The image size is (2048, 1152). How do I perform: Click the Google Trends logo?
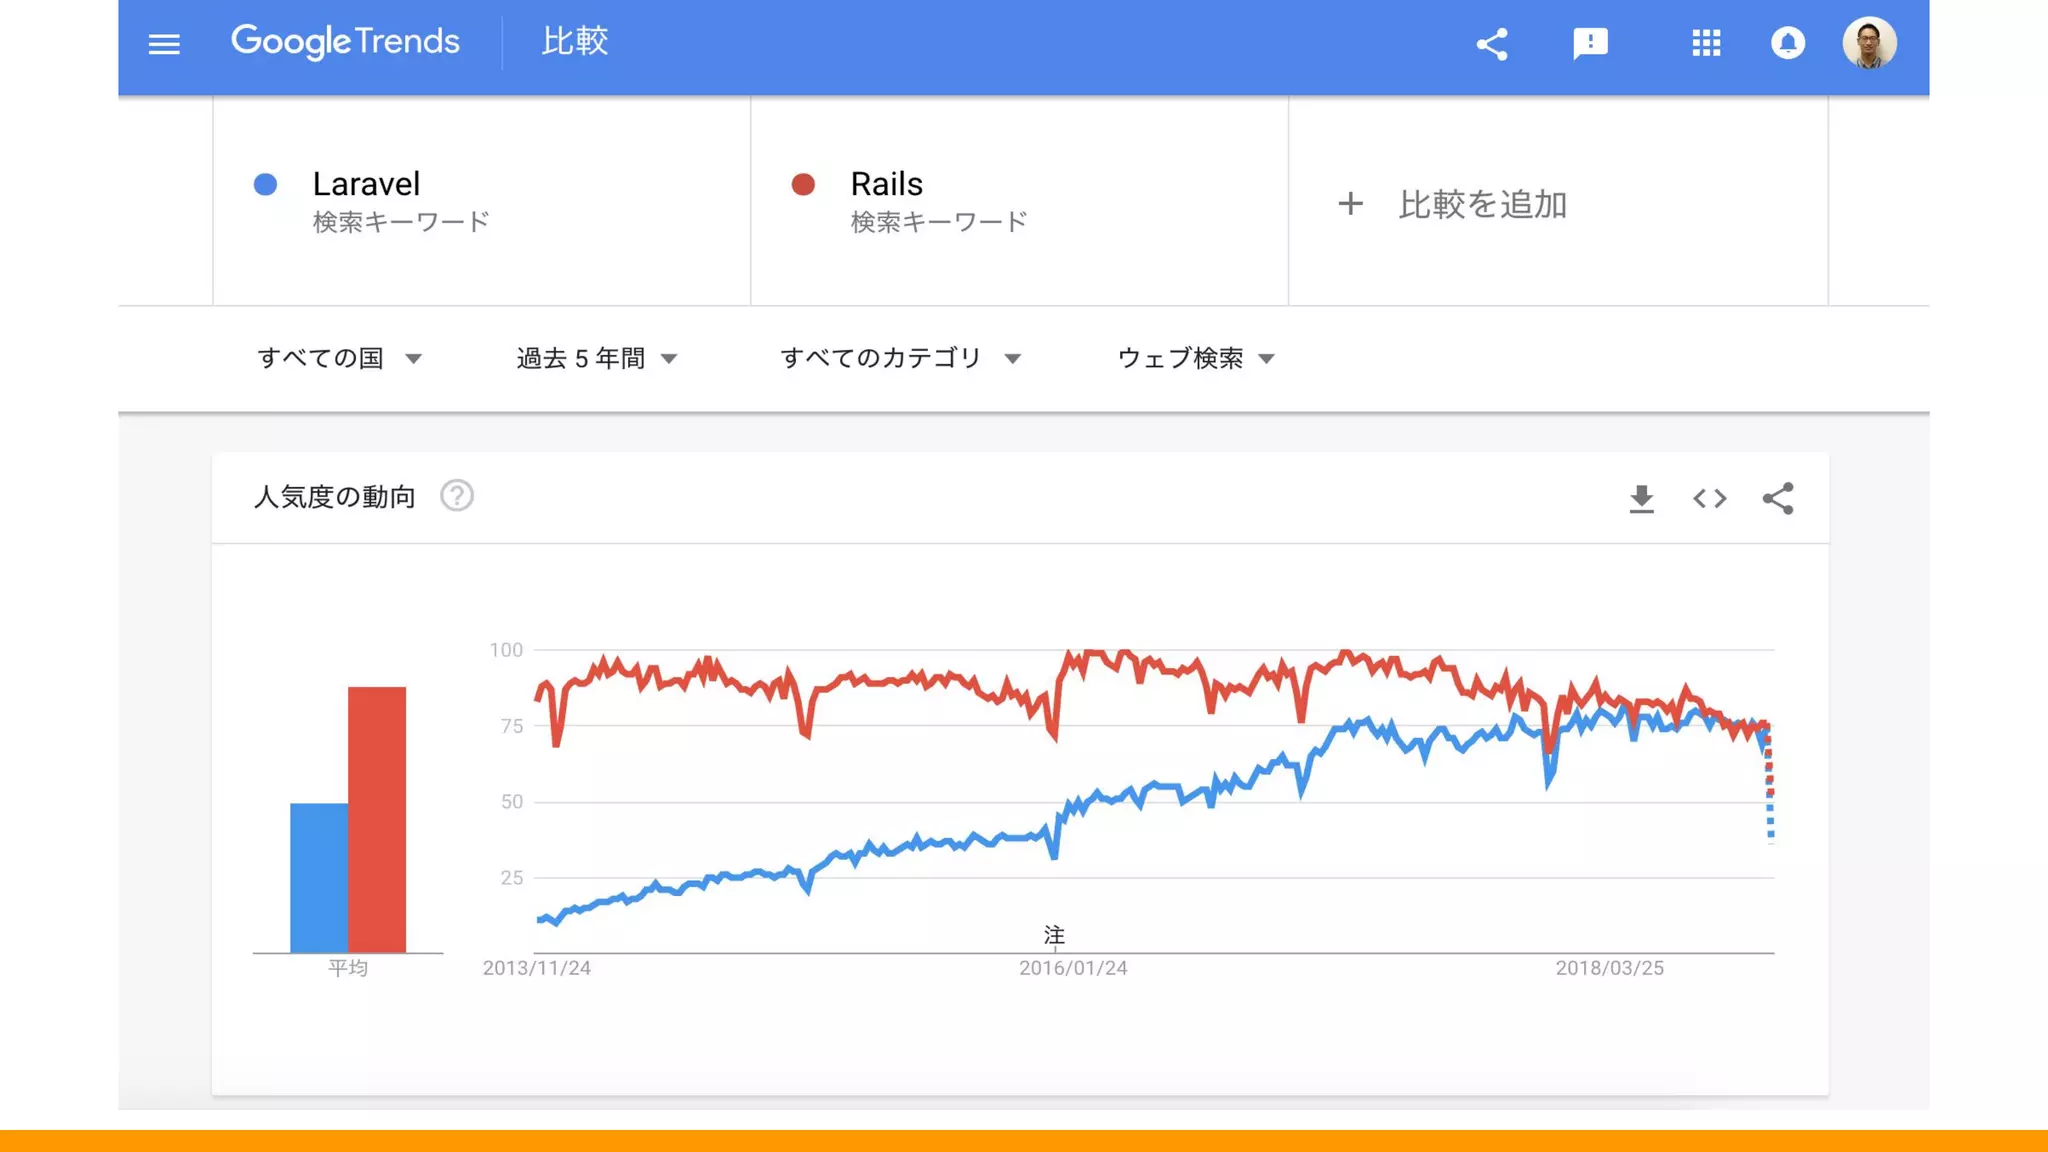click(345, 42)
